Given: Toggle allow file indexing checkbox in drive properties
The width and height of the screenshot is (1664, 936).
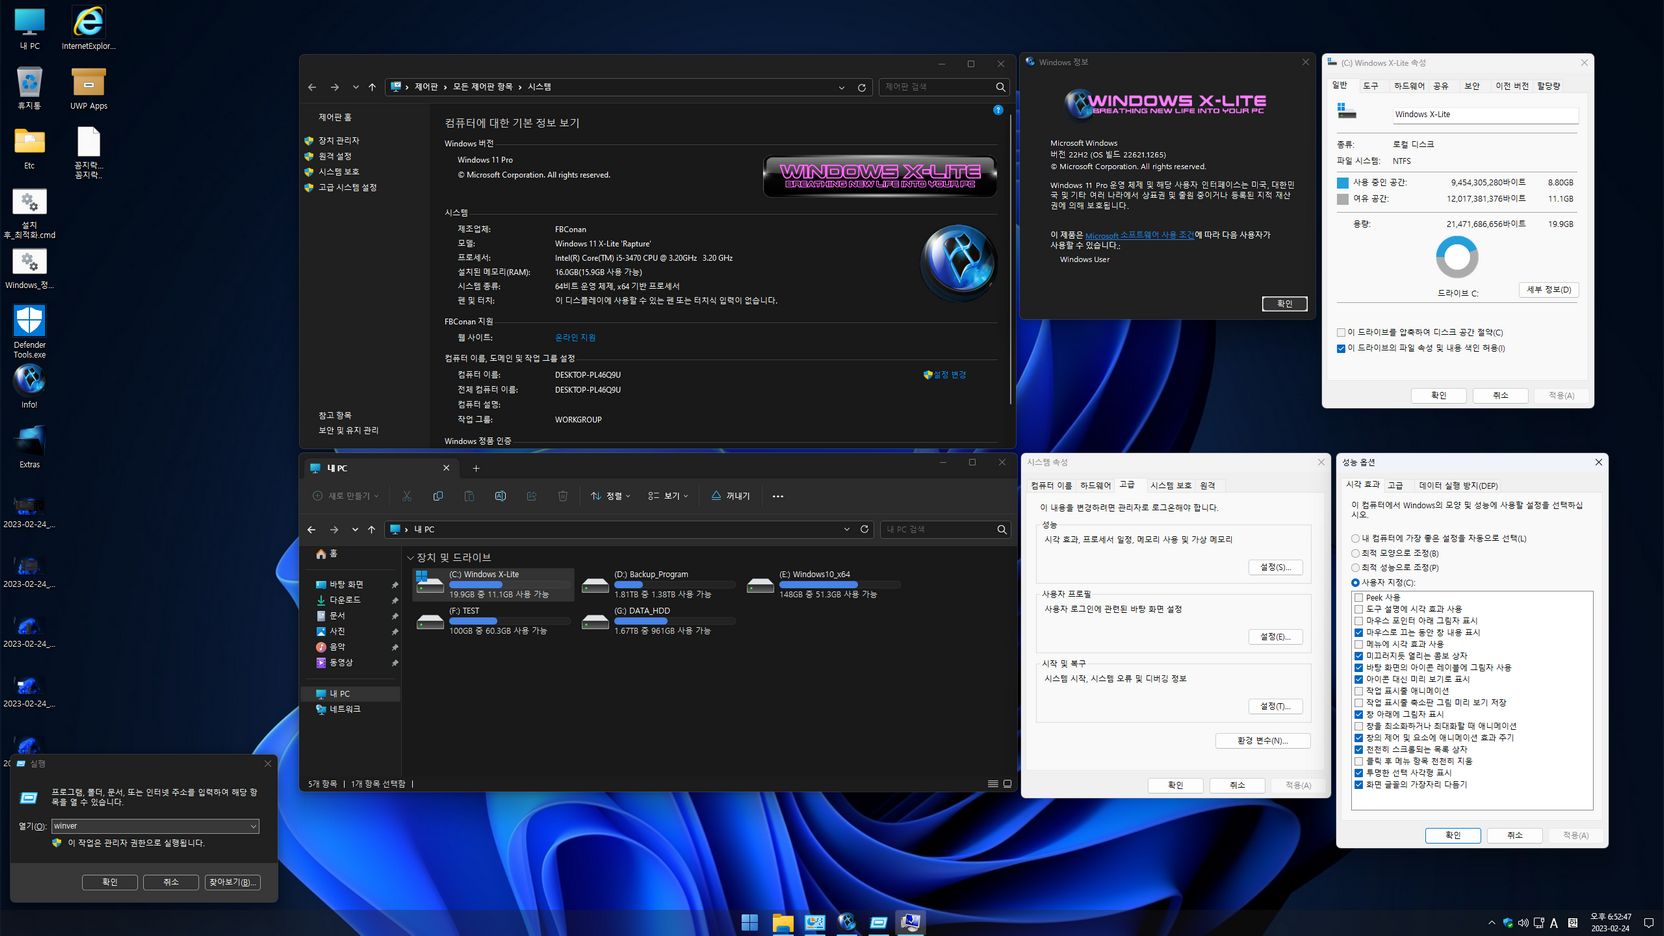Looking at the screenshot, I should click(1341, 349).
